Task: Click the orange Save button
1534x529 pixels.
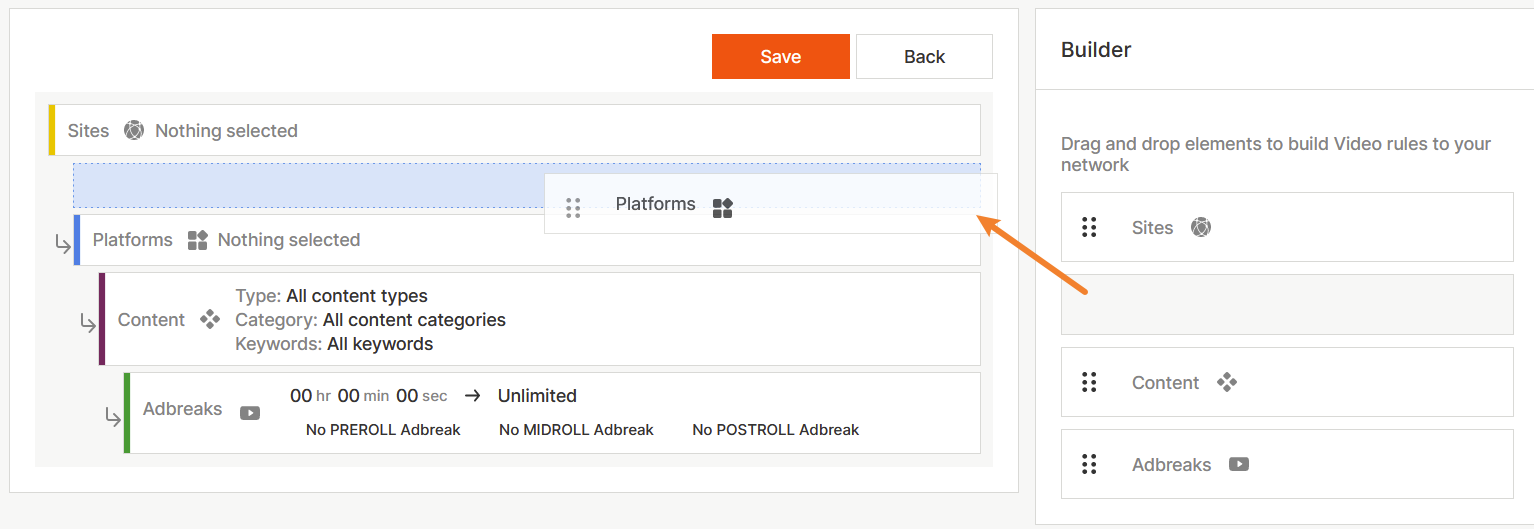Action: (x=780, y=57)
